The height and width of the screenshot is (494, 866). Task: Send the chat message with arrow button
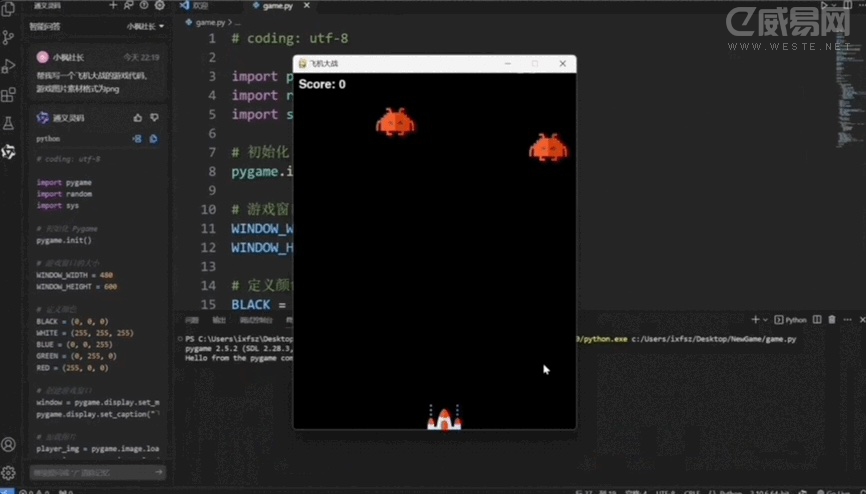[x=157, y=471]
